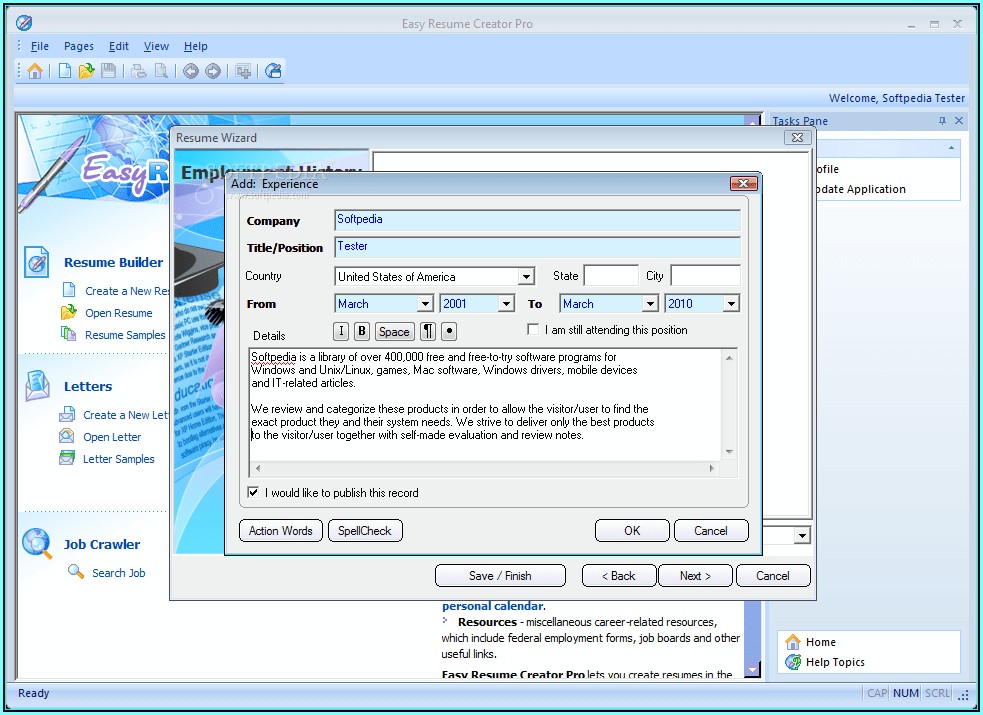Open the View menu
Screen dimensions: 983x715
point(156,46)
